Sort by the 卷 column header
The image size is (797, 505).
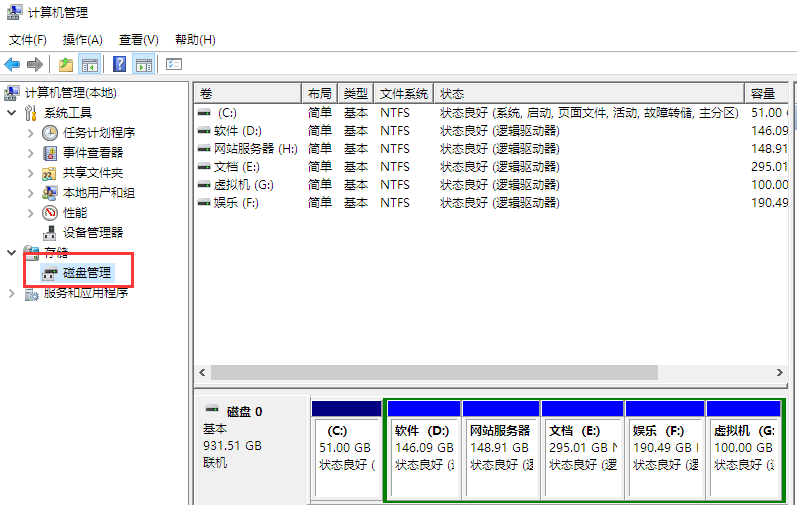pyautogui.click(x=248, y=93)
